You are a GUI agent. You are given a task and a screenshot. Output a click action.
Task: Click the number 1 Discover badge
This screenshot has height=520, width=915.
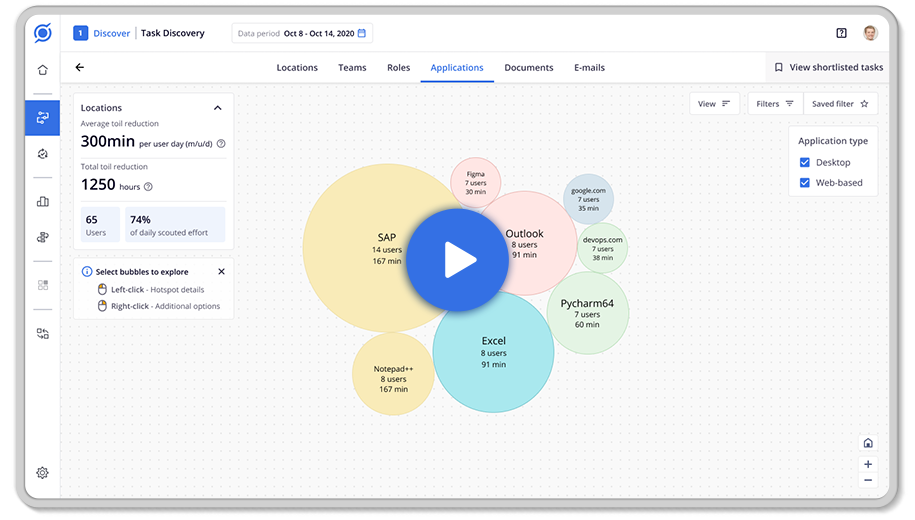(81, 33)
